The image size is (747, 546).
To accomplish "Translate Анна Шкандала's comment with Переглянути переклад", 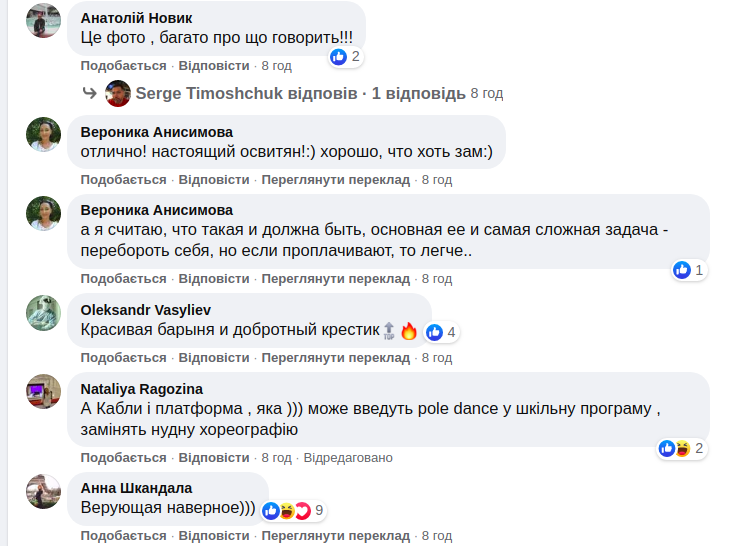I will (x=335, y=536).
